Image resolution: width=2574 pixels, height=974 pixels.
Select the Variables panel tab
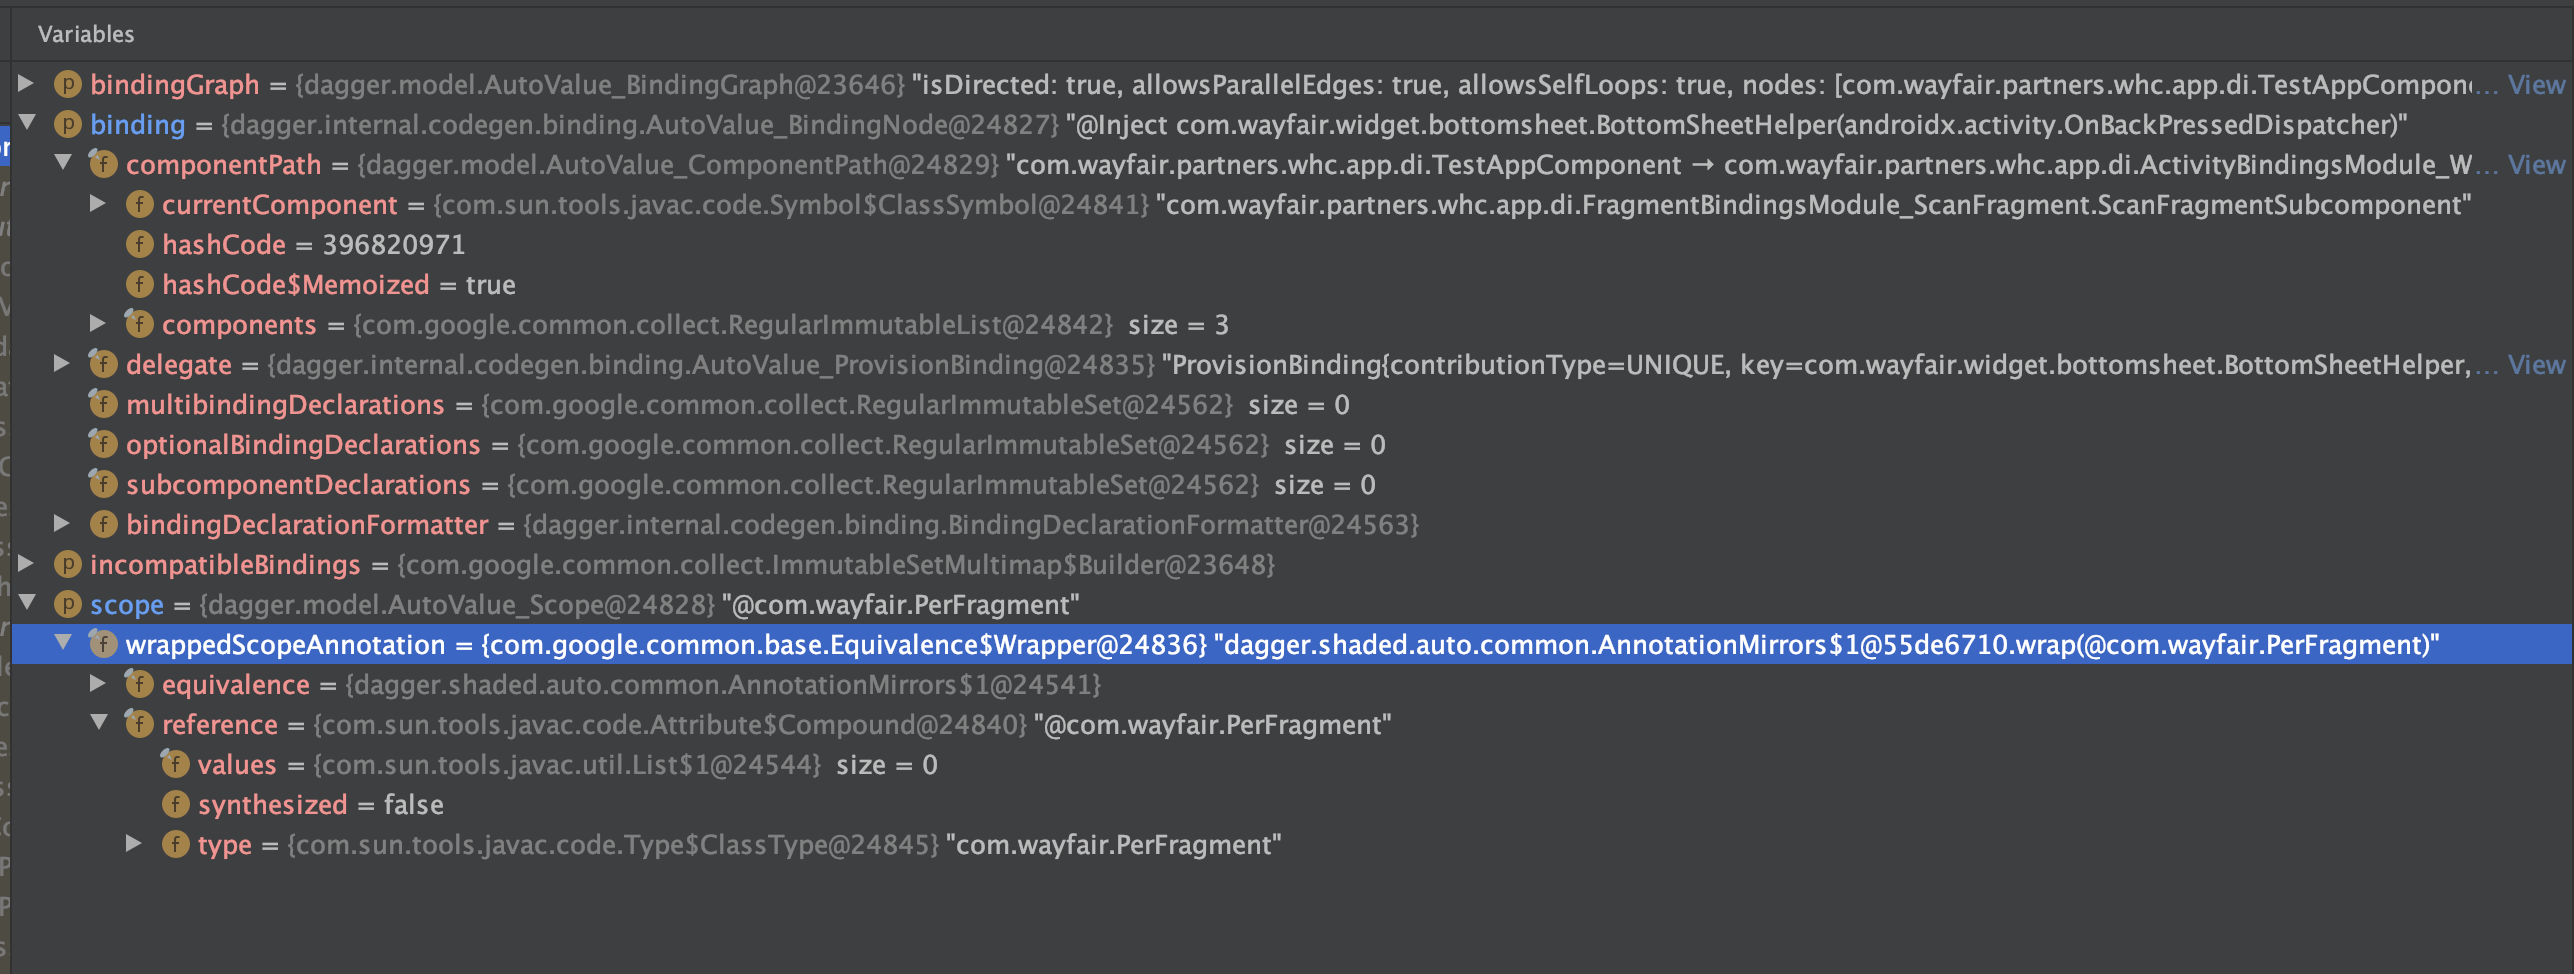[86, 33]
